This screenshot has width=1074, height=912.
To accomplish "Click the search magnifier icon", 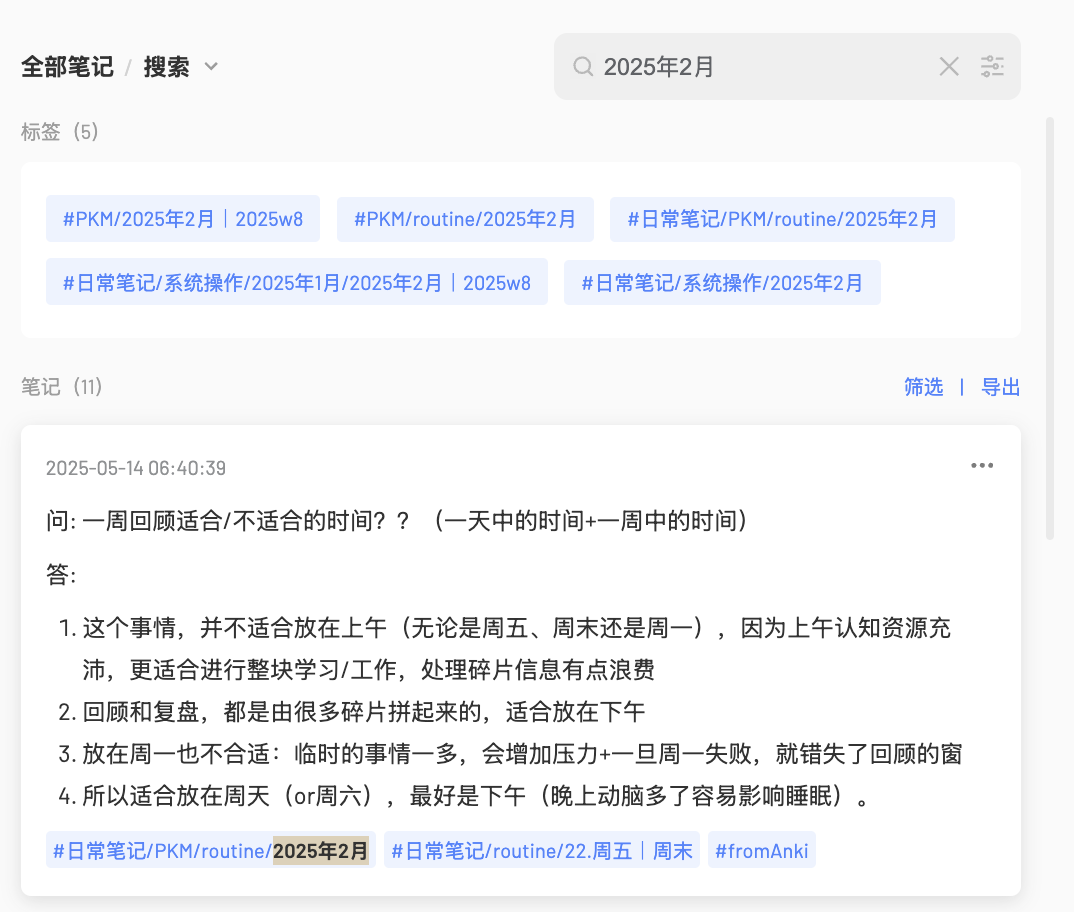I will [583, 66].
